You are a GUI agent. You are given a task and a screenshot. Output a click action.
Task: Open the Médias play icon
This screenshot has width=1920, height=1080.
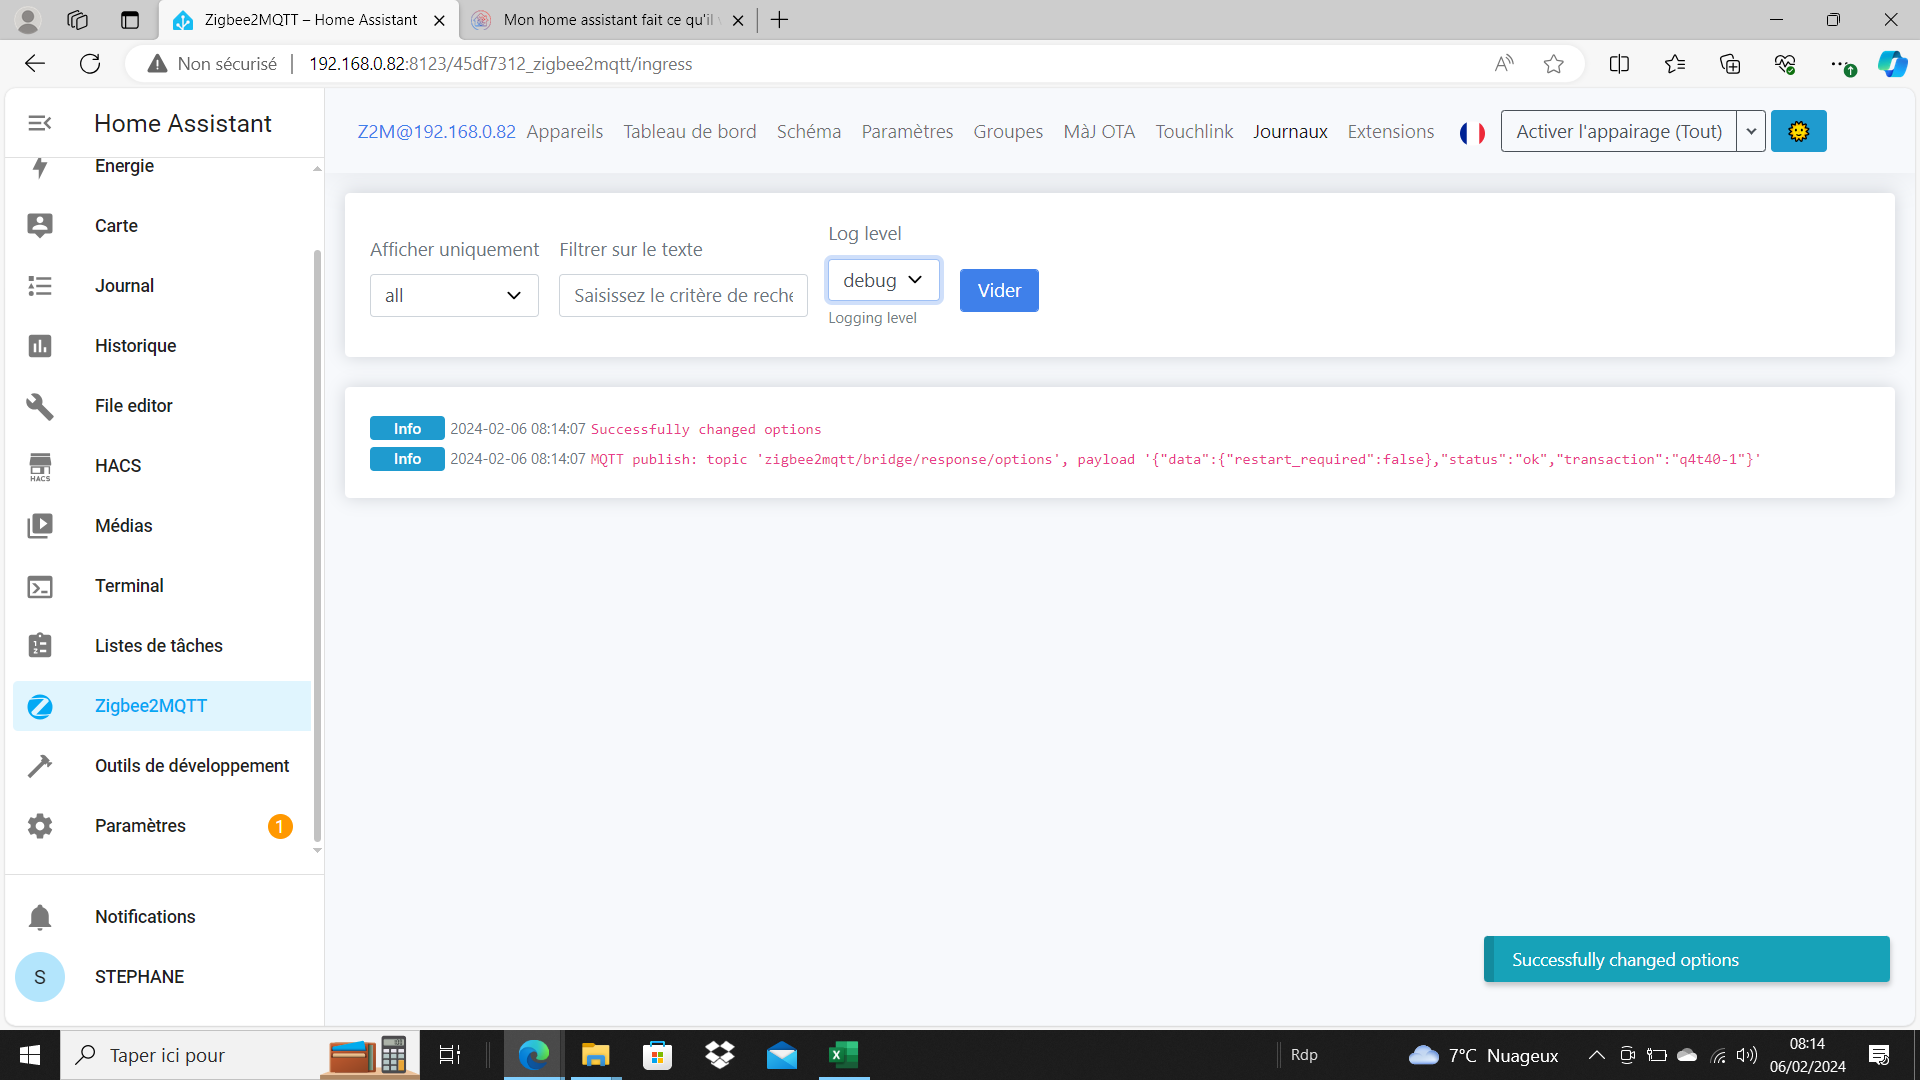click(40, 526)
